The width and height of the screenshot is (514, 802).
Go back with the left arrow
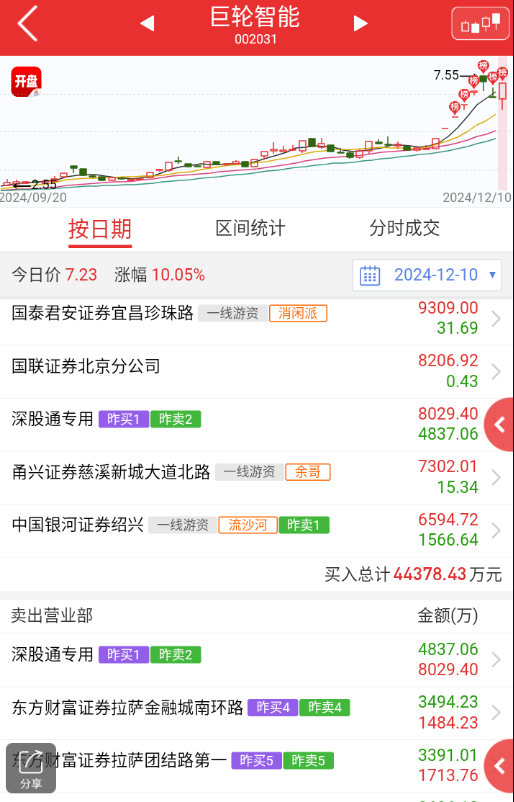pos(28,24)
